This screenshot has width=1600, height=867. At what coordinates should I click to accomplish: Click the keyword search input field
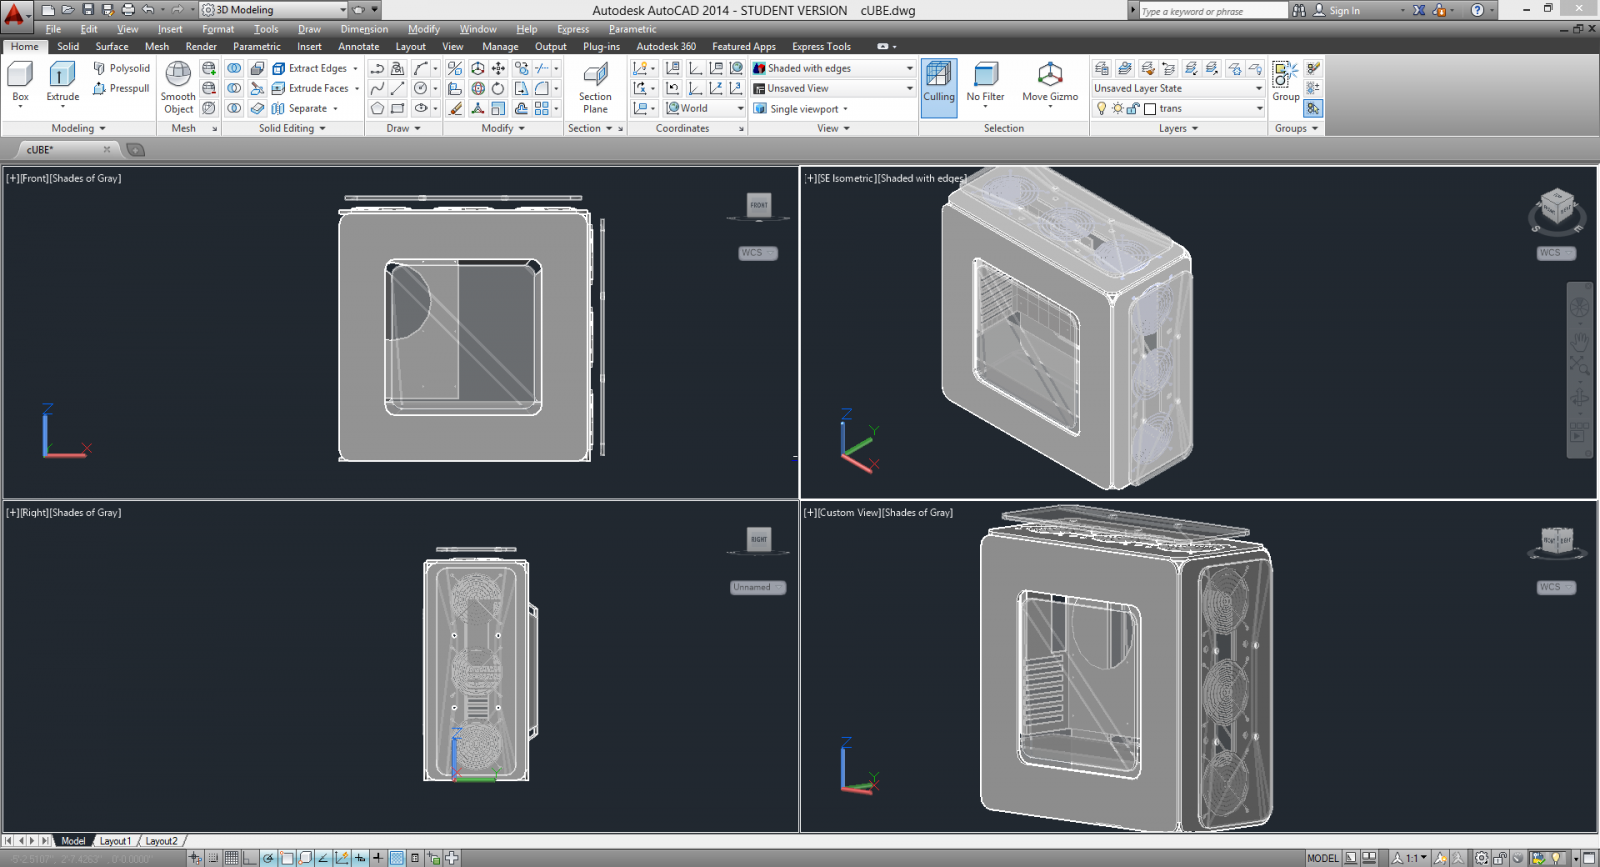click(x=1212, y=11)
